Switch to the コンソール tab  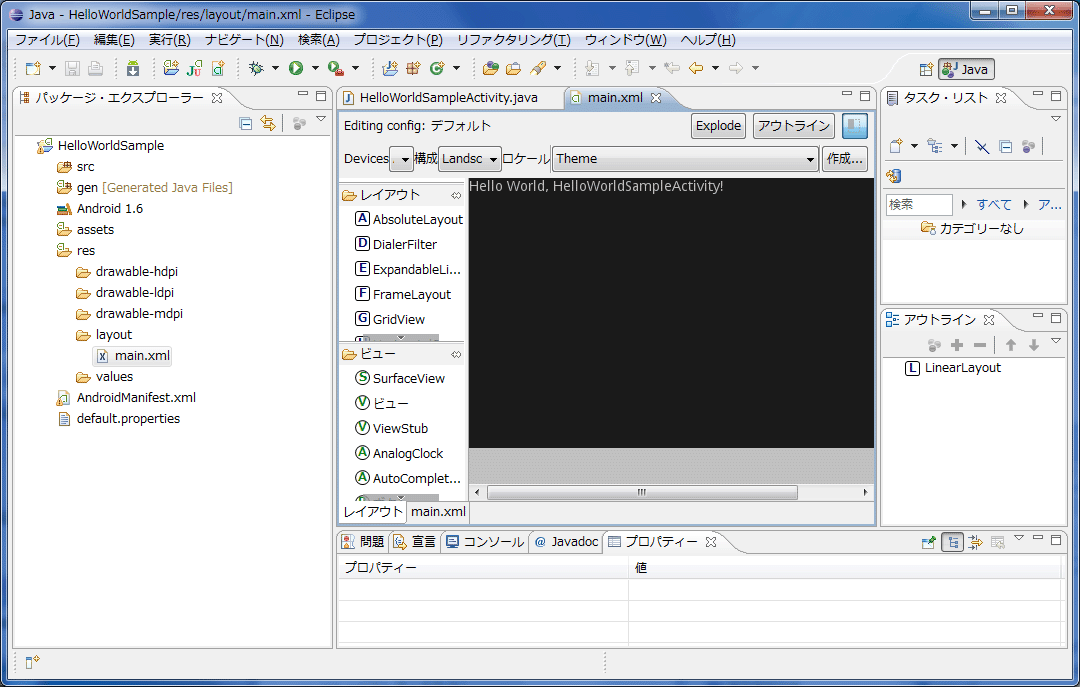(486, 542)
